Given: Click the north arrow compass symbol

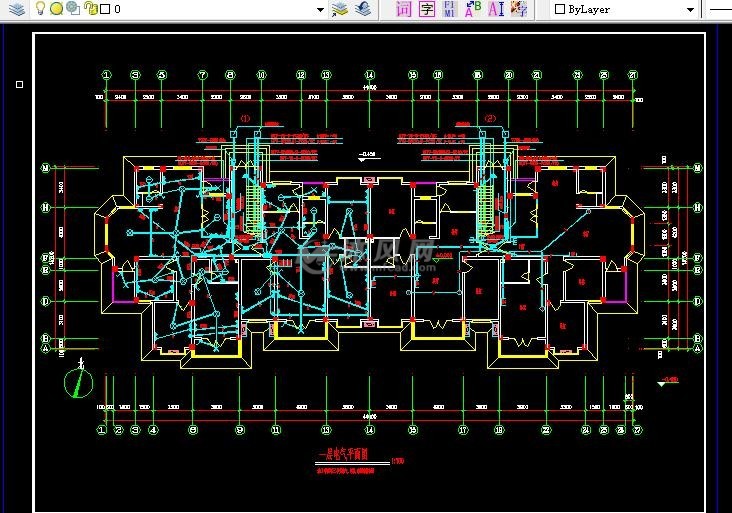Looking at the screenshot, I should pyautogui.click(x=77, y=383).
